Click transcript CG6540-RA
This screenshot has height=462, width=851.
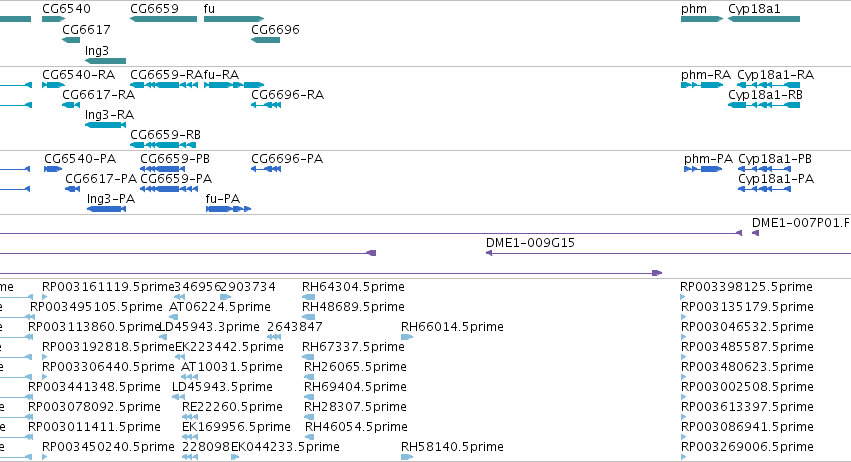pos(78,75)
